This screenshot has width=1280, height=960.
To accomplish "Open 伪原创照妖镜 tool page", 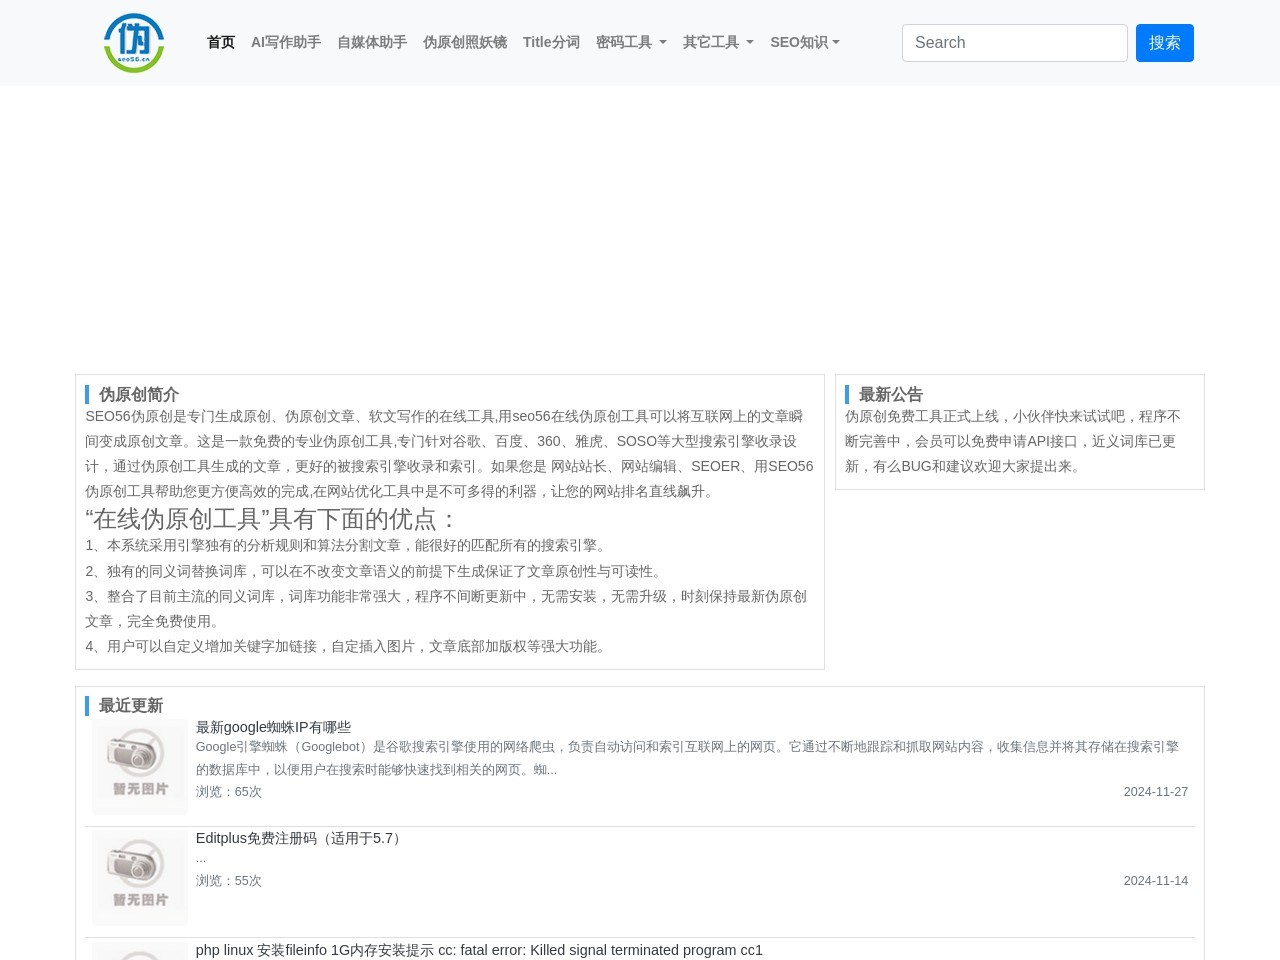I will (464, 42).
